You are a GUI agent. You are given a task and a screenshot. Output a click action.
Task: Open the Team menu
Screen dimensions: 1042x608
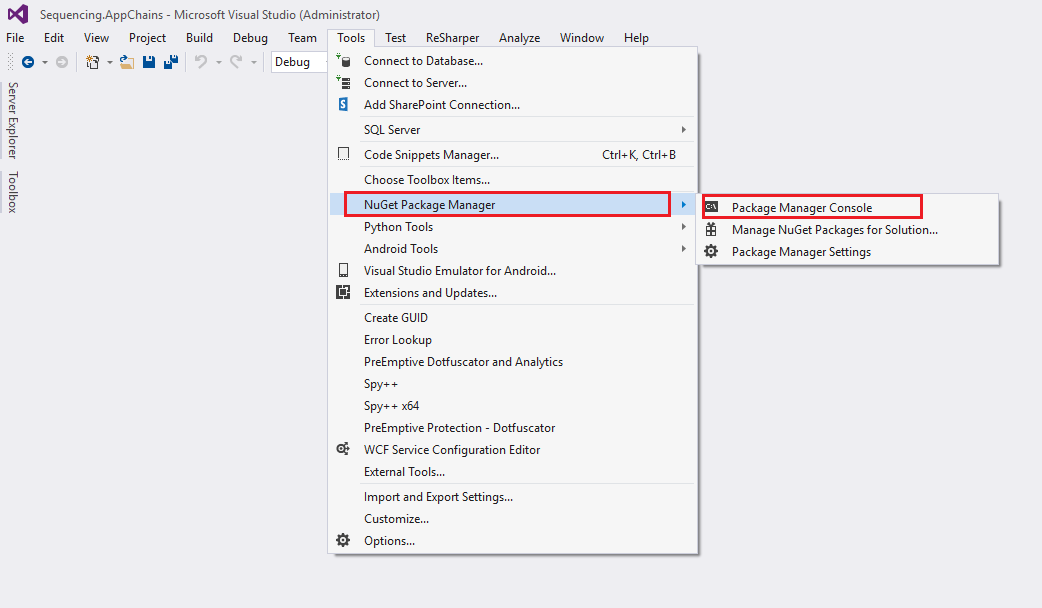pos(302,38)
